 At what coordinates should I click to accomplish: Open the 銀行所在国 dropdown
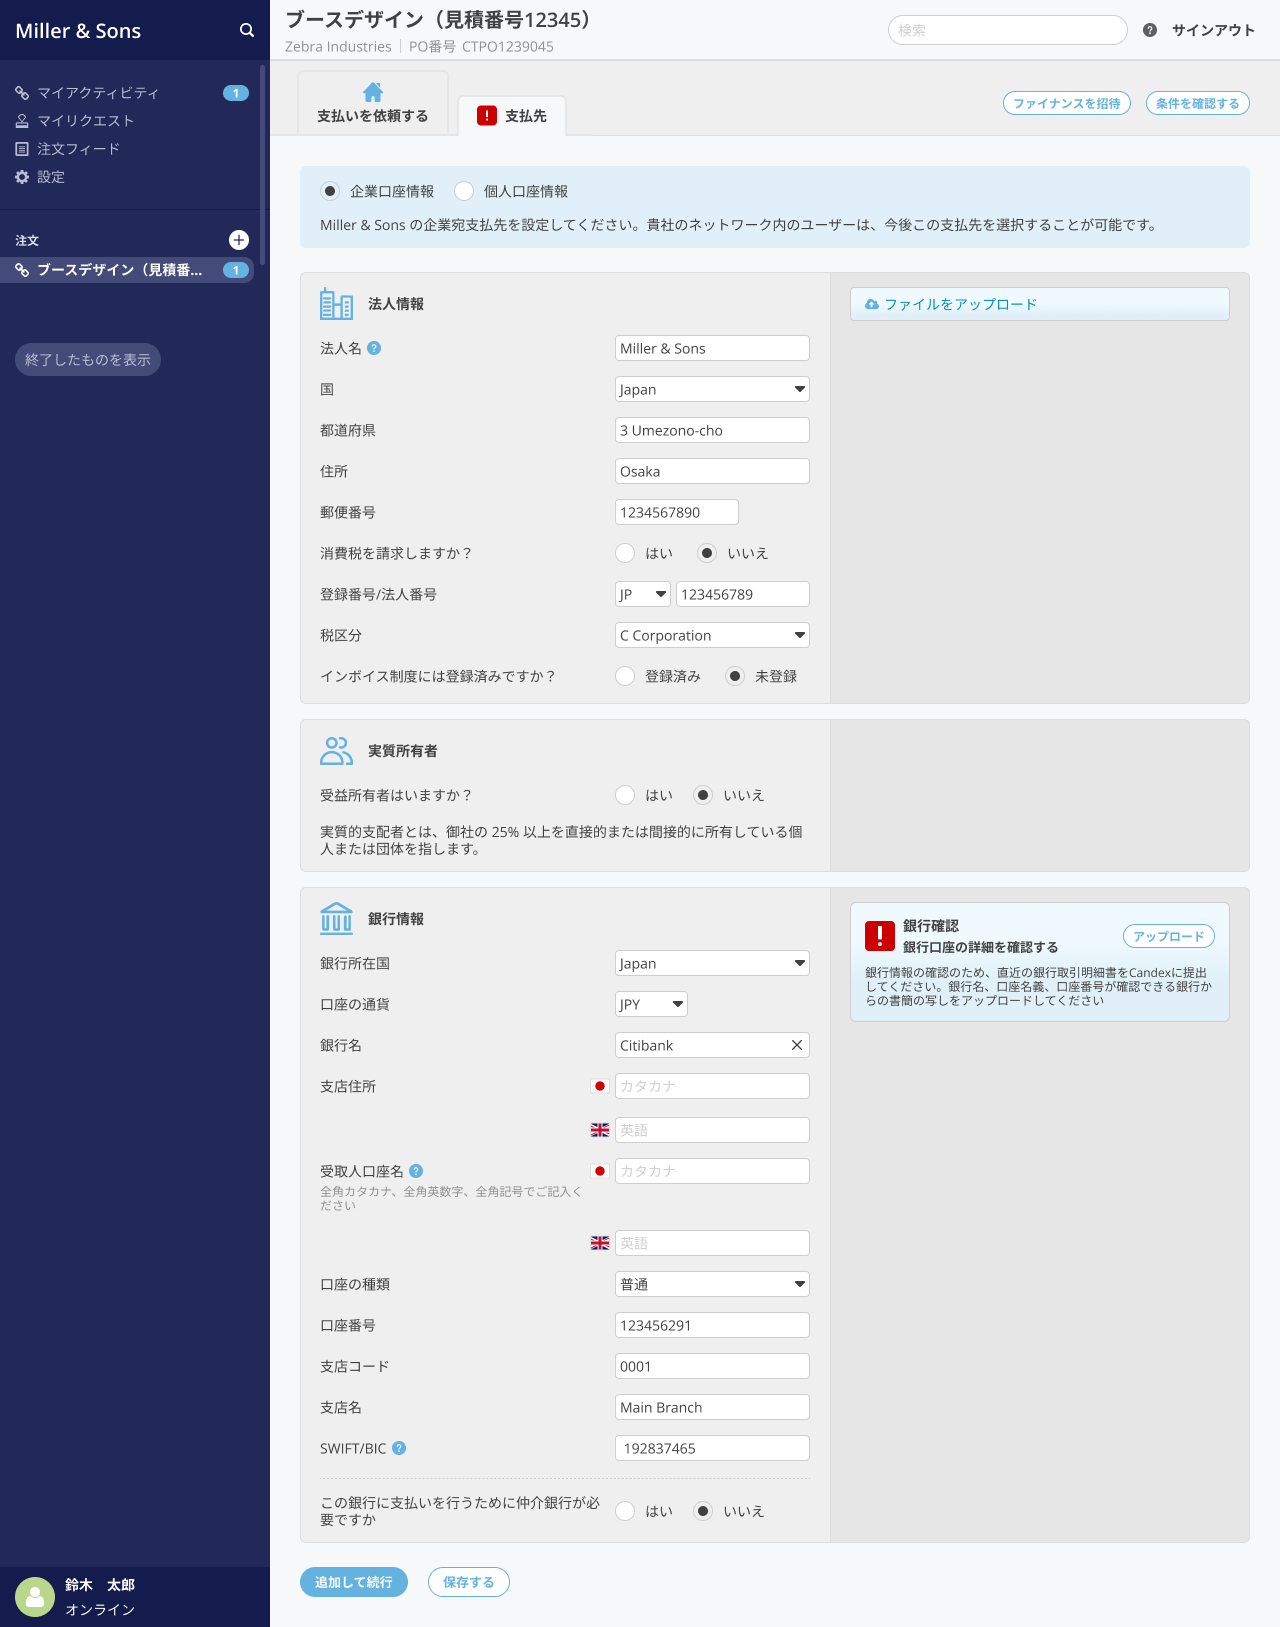[x=712, y=963]
